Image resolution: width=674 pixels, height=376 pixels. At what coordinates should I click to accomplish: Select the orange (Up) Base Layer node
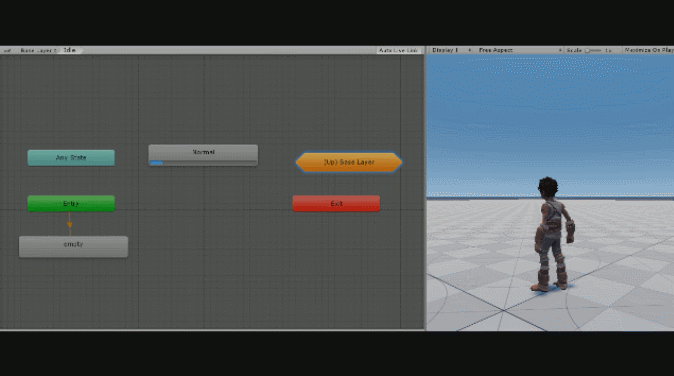[x=349, y=162]
